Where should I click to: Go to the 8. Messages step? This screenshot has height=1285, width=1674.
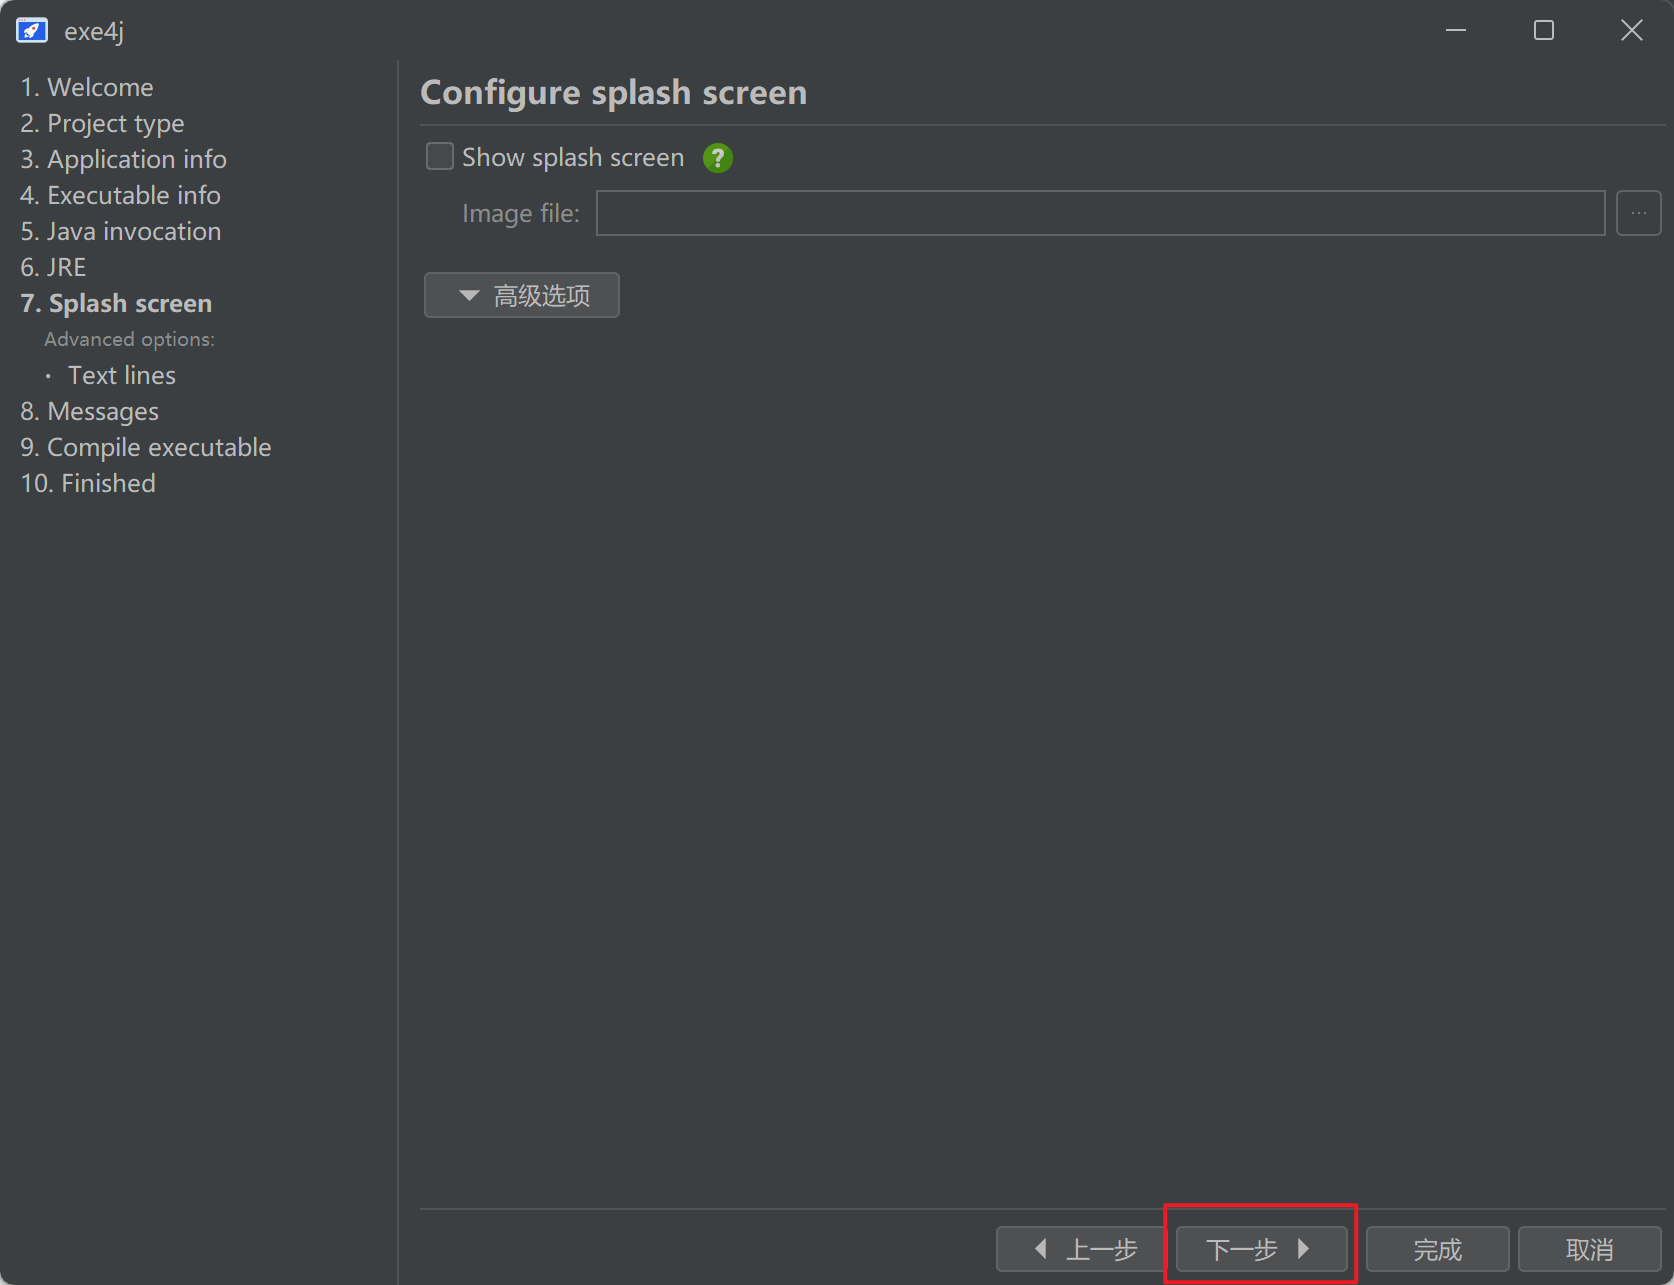tap(89, 411)
